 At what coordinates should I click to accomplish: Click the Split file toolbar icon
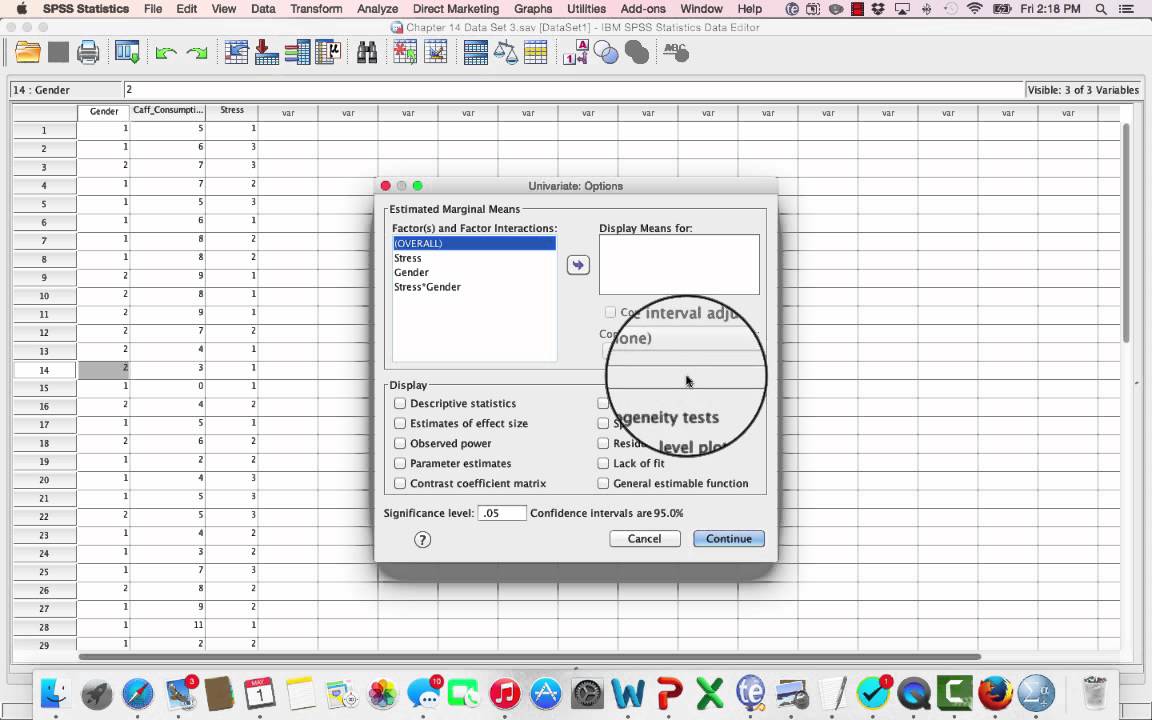pos(475,53)
